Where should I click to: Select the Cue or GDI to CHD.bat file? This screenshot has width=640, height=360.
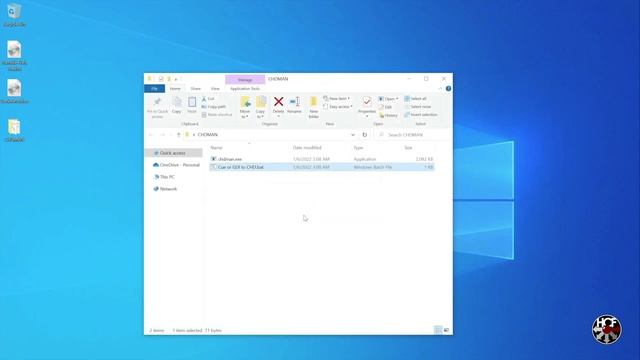(322, 167)
